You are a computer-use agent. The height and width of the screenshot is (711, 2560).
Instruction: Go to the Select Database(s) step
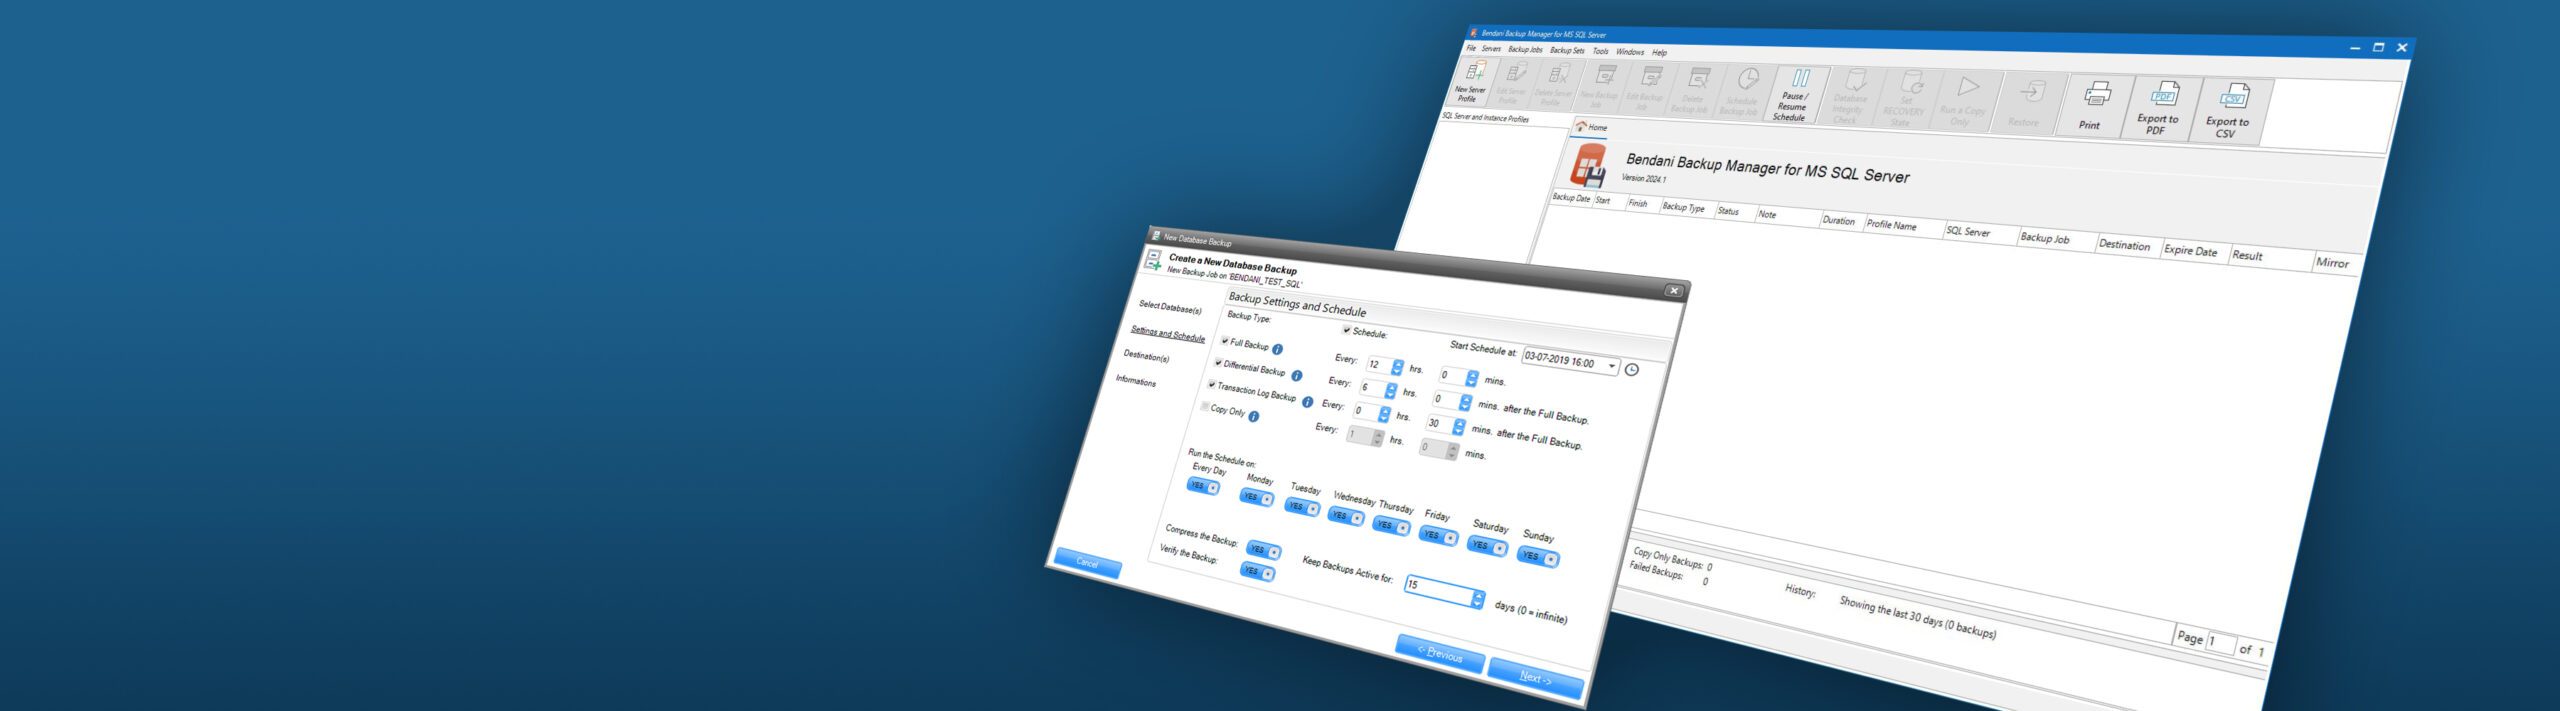point(1170,308)
